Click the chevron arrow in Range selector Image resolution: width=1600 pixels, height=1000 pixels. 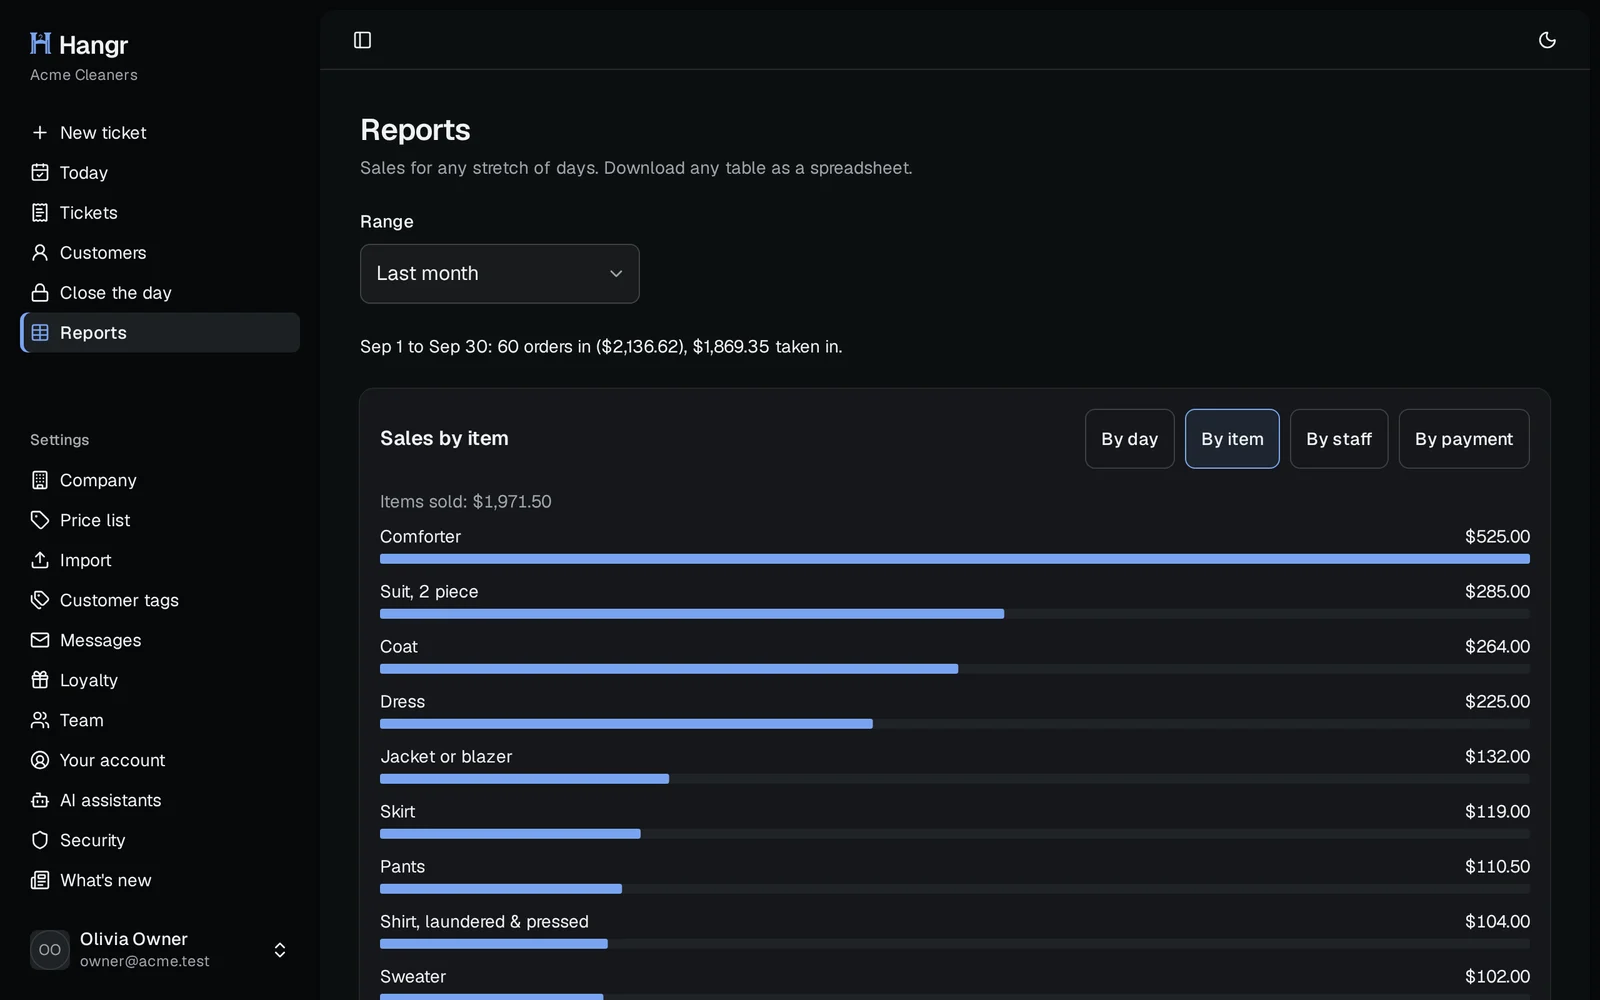point(616,274)
